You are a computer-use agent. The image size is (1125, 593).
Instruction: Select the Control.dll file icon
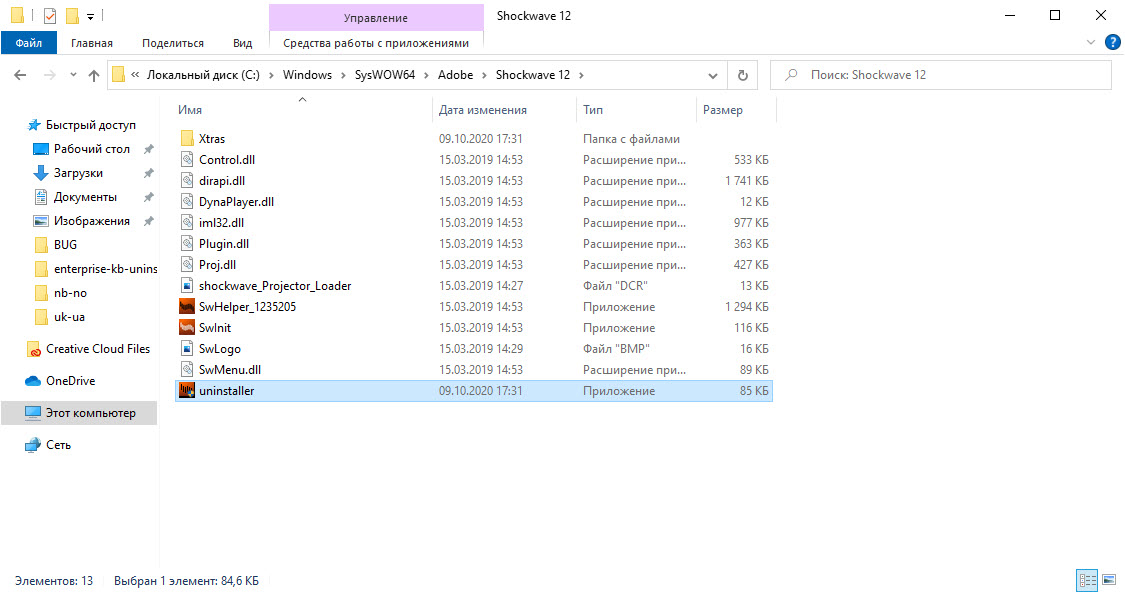(x=187, y=160)
